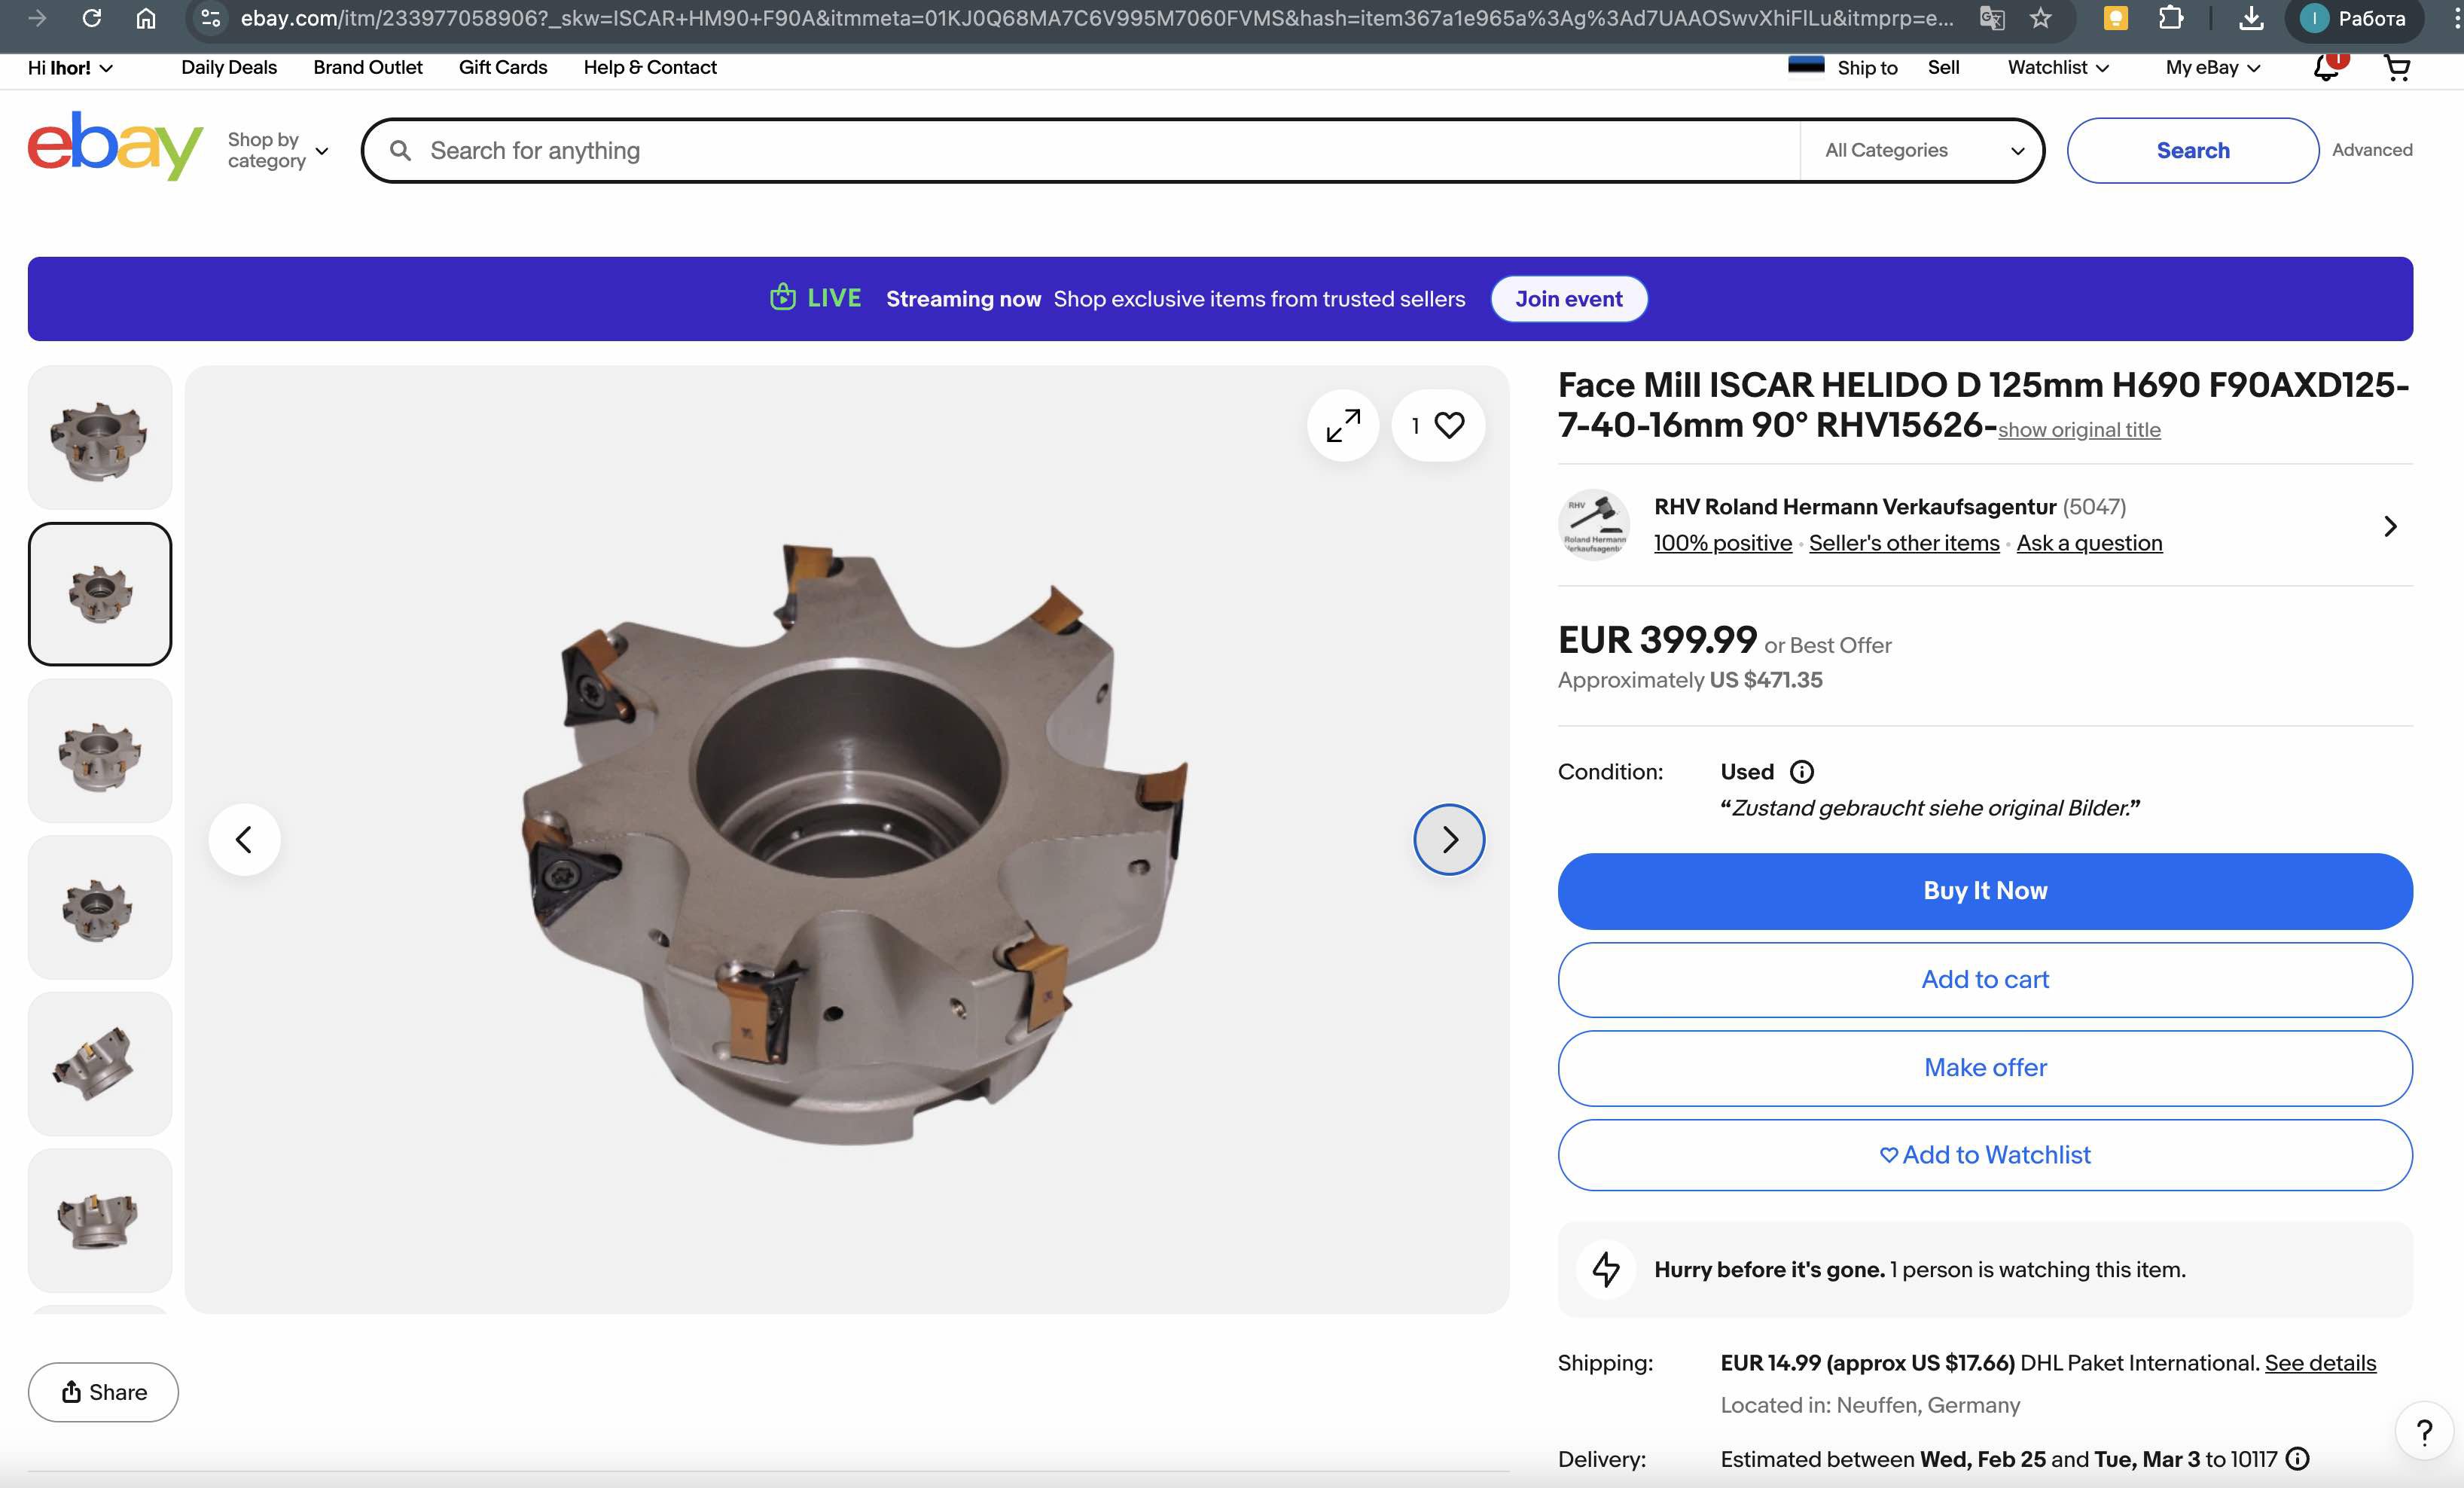The image size is (2464, 1488).
Task: Select the fifth product thumbnail in the strip
Action: [x=99, y=1064]
